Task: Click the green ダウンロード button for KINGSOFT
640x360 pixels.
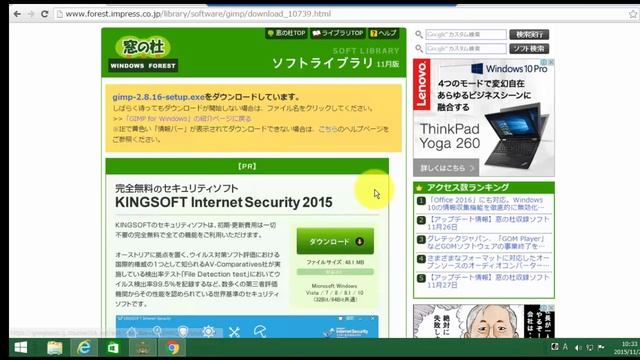Action: point(335,241)
